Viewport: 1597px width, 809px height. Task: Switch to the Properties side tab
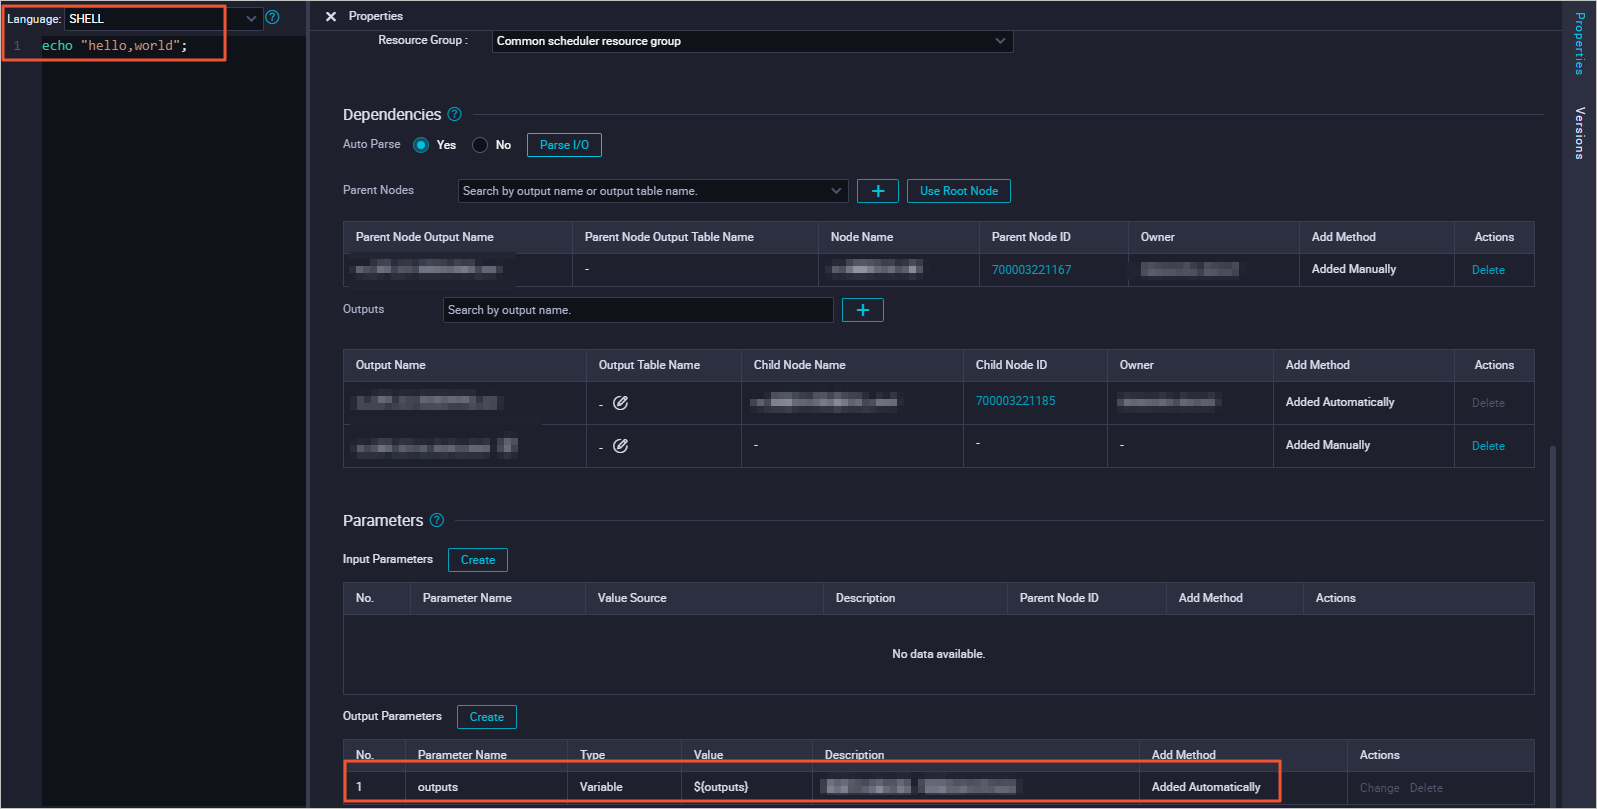pos(1580,43)
